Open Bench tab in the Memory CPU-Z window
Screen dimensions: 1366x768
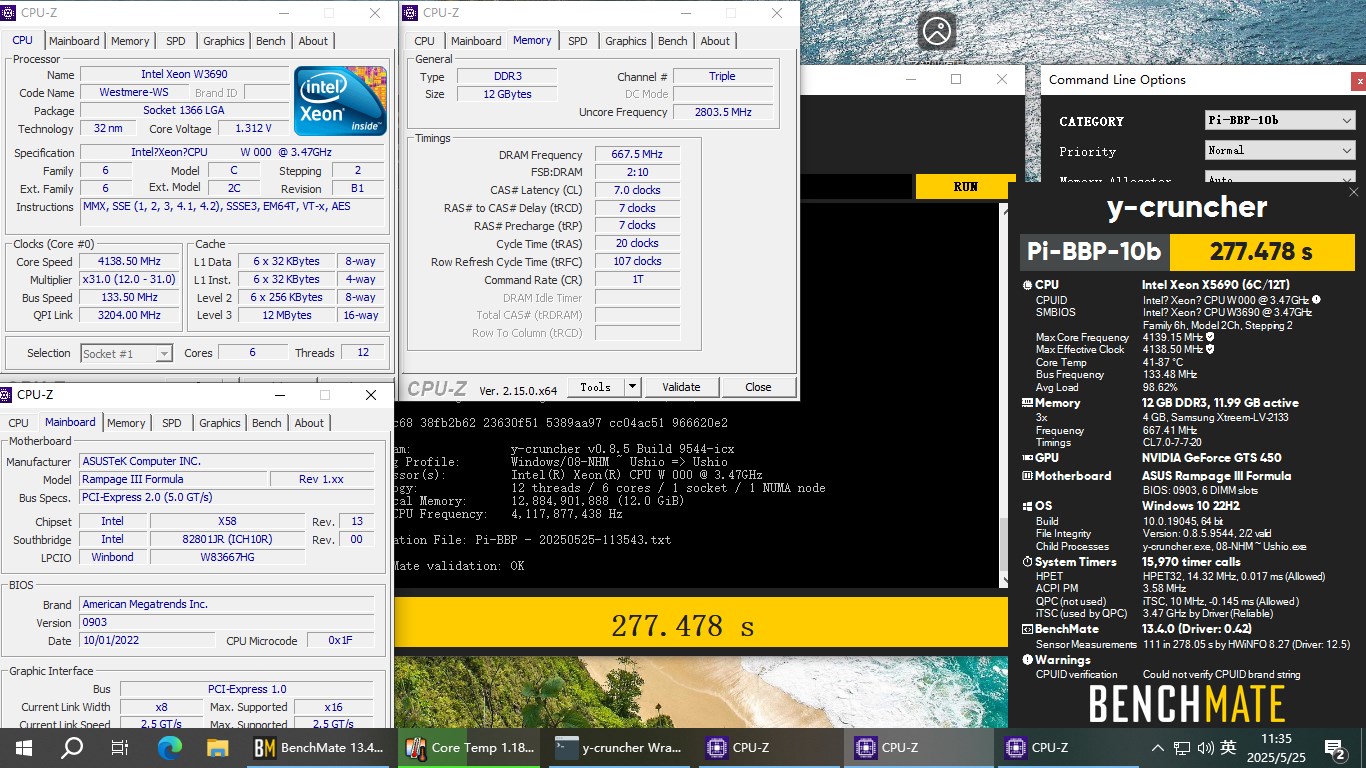[x=673, y=41]
